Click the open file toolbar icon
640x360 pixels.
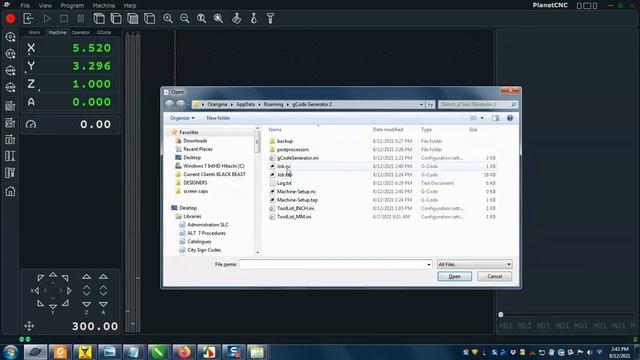pyautogui.click(x=28, y=18)
